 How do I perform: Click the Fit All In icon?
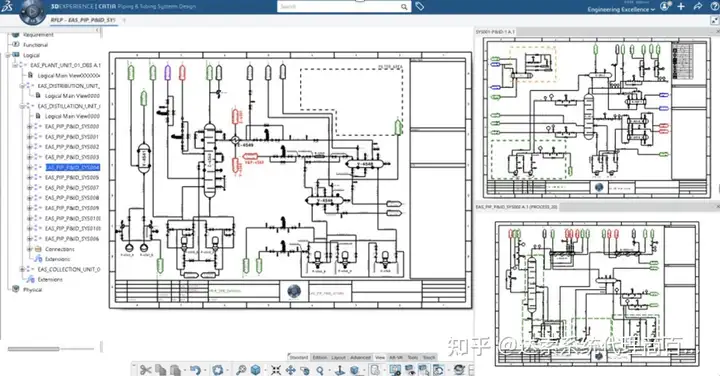click(276, 370)
